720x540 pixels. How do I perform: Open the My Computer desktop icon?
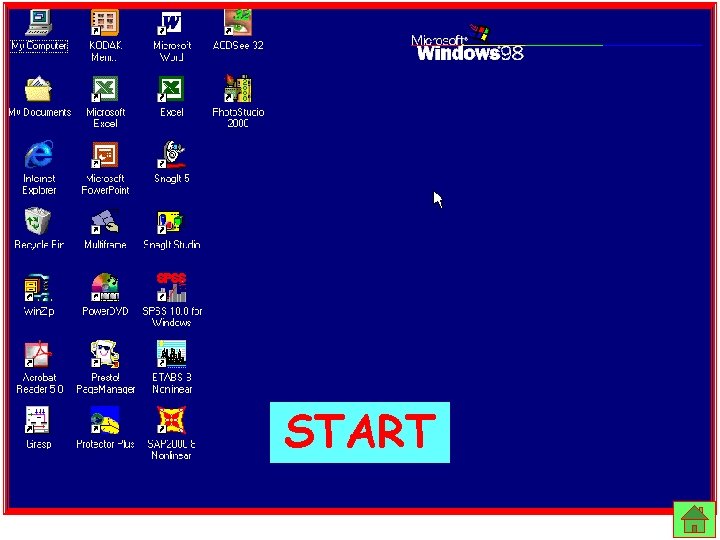pyautogui.click(x=39, y=22)
